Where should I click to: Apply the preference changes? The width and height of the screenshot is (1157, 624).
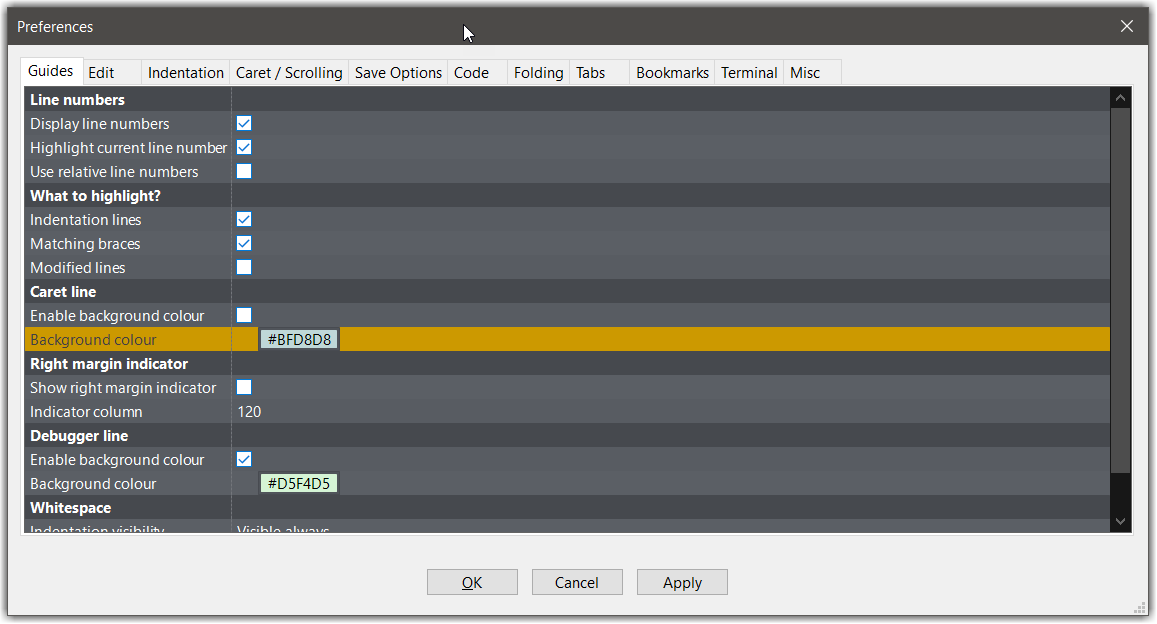(682, 582)
